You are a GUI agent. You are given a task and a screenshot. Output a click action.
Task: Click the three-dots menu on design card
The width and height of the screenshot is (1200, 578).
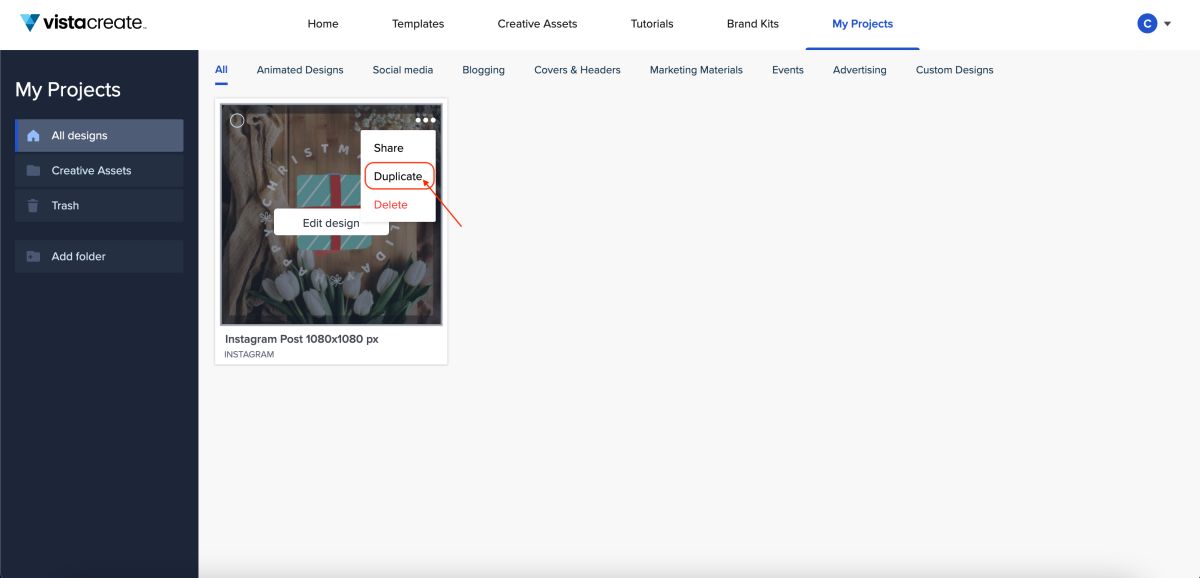pos(426,120)
